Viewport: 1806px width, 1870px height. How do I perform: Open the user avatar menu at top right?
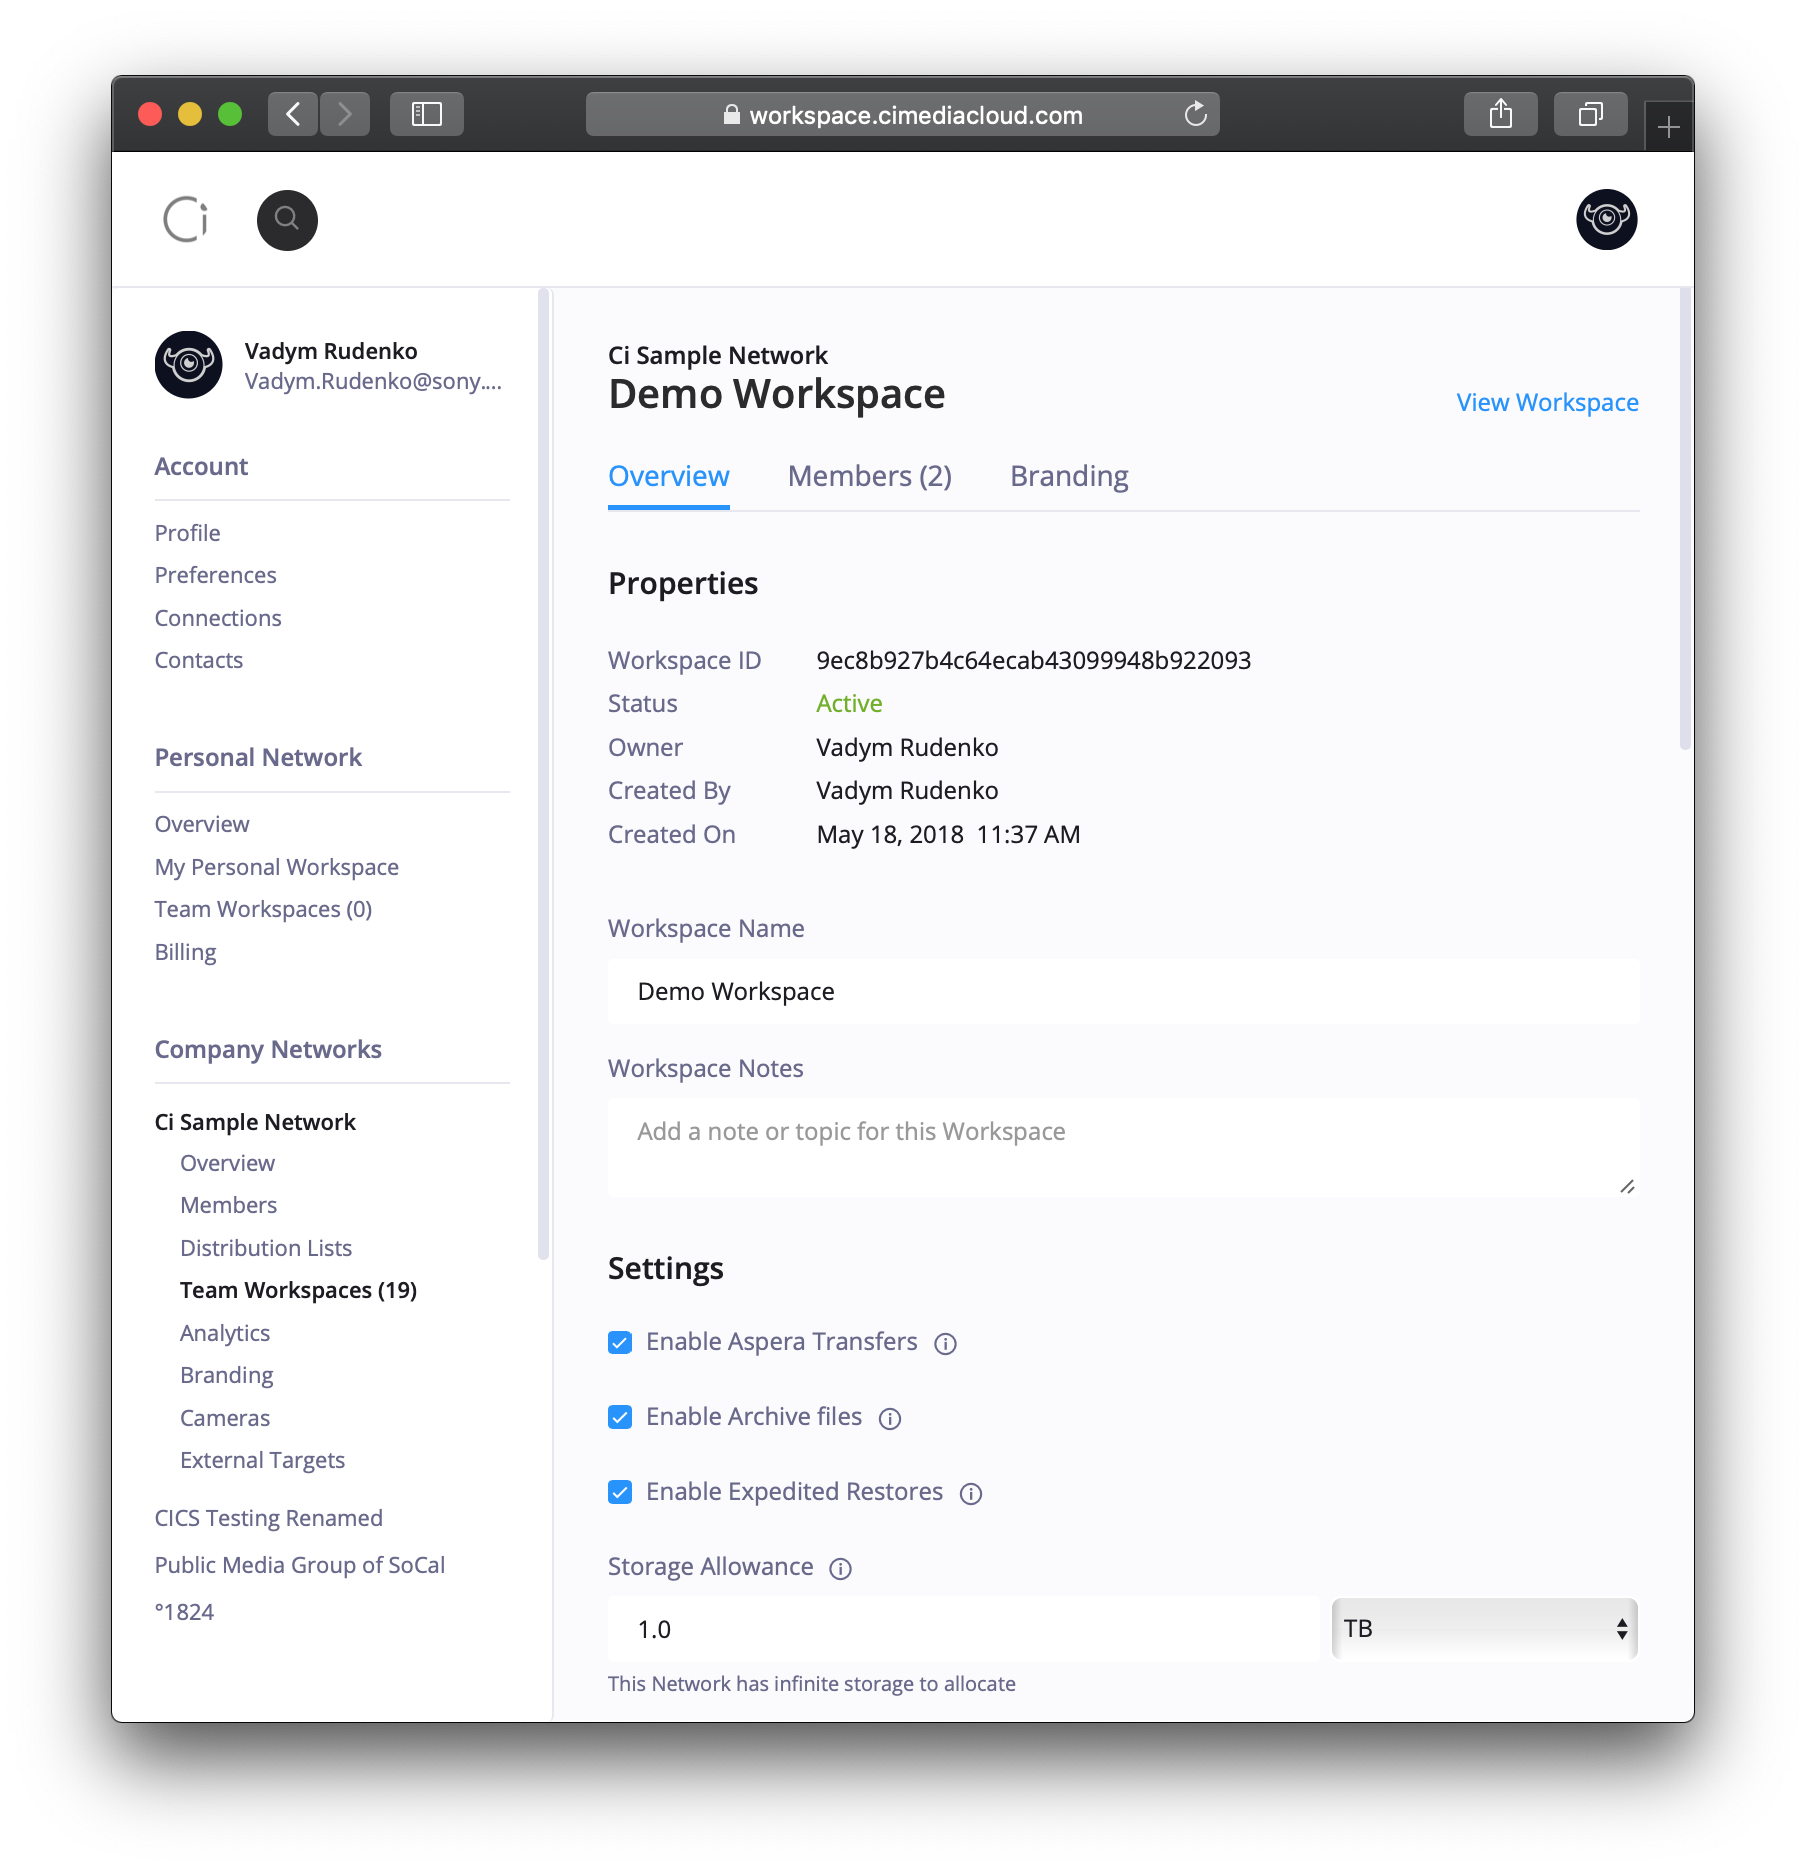(1606, 219)
